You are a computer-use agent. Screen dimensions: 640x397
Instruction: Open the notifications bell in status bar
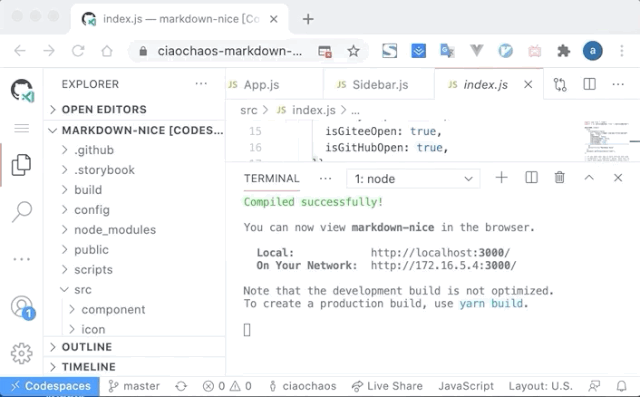tap(621, 386)
